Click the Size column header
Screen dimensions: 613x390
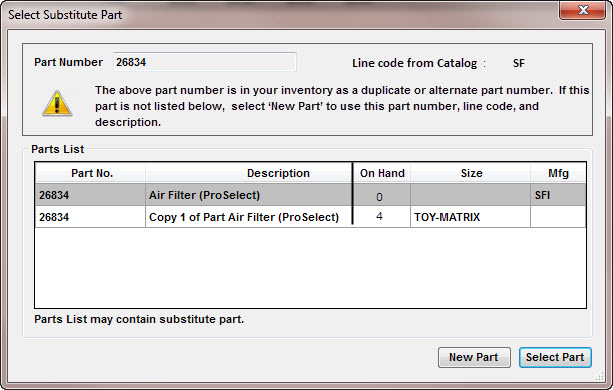pyautogui.click(x=471, y=173)
